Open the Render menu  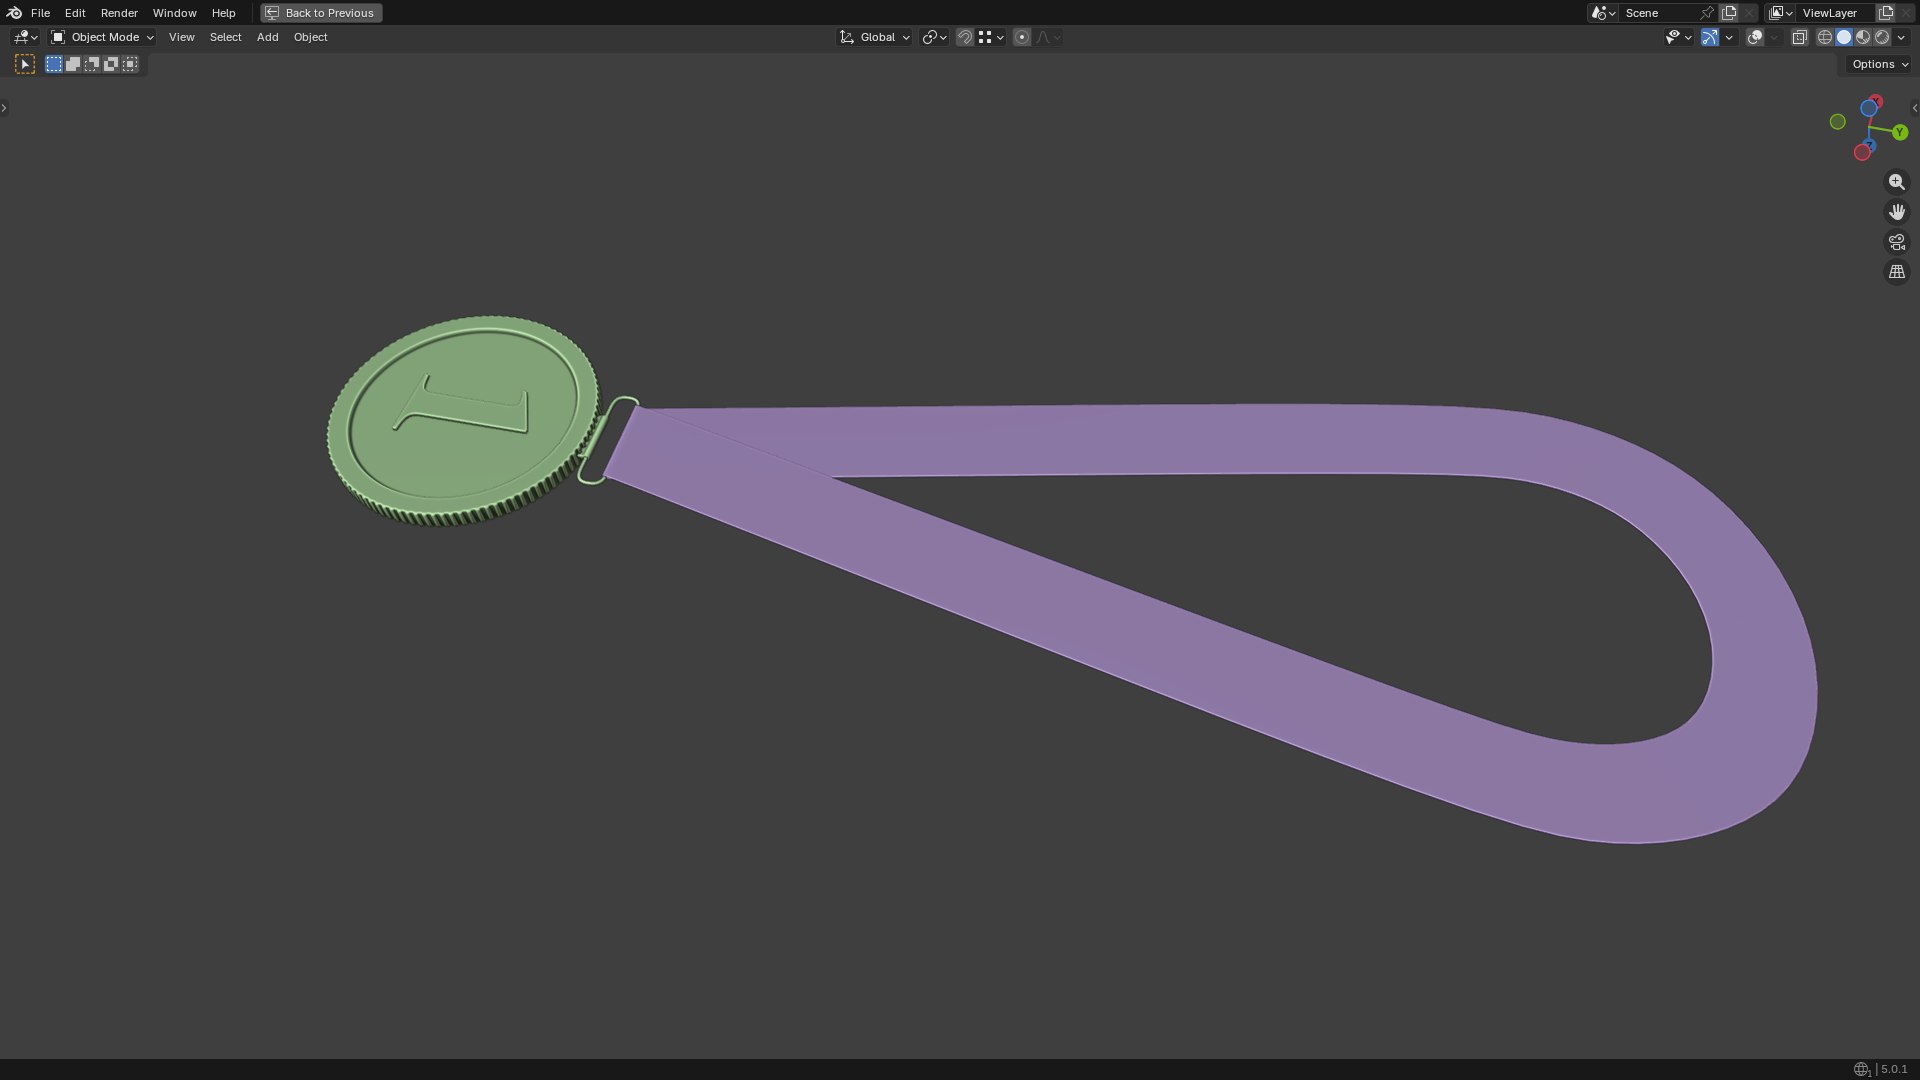click(x=119, y=13)
